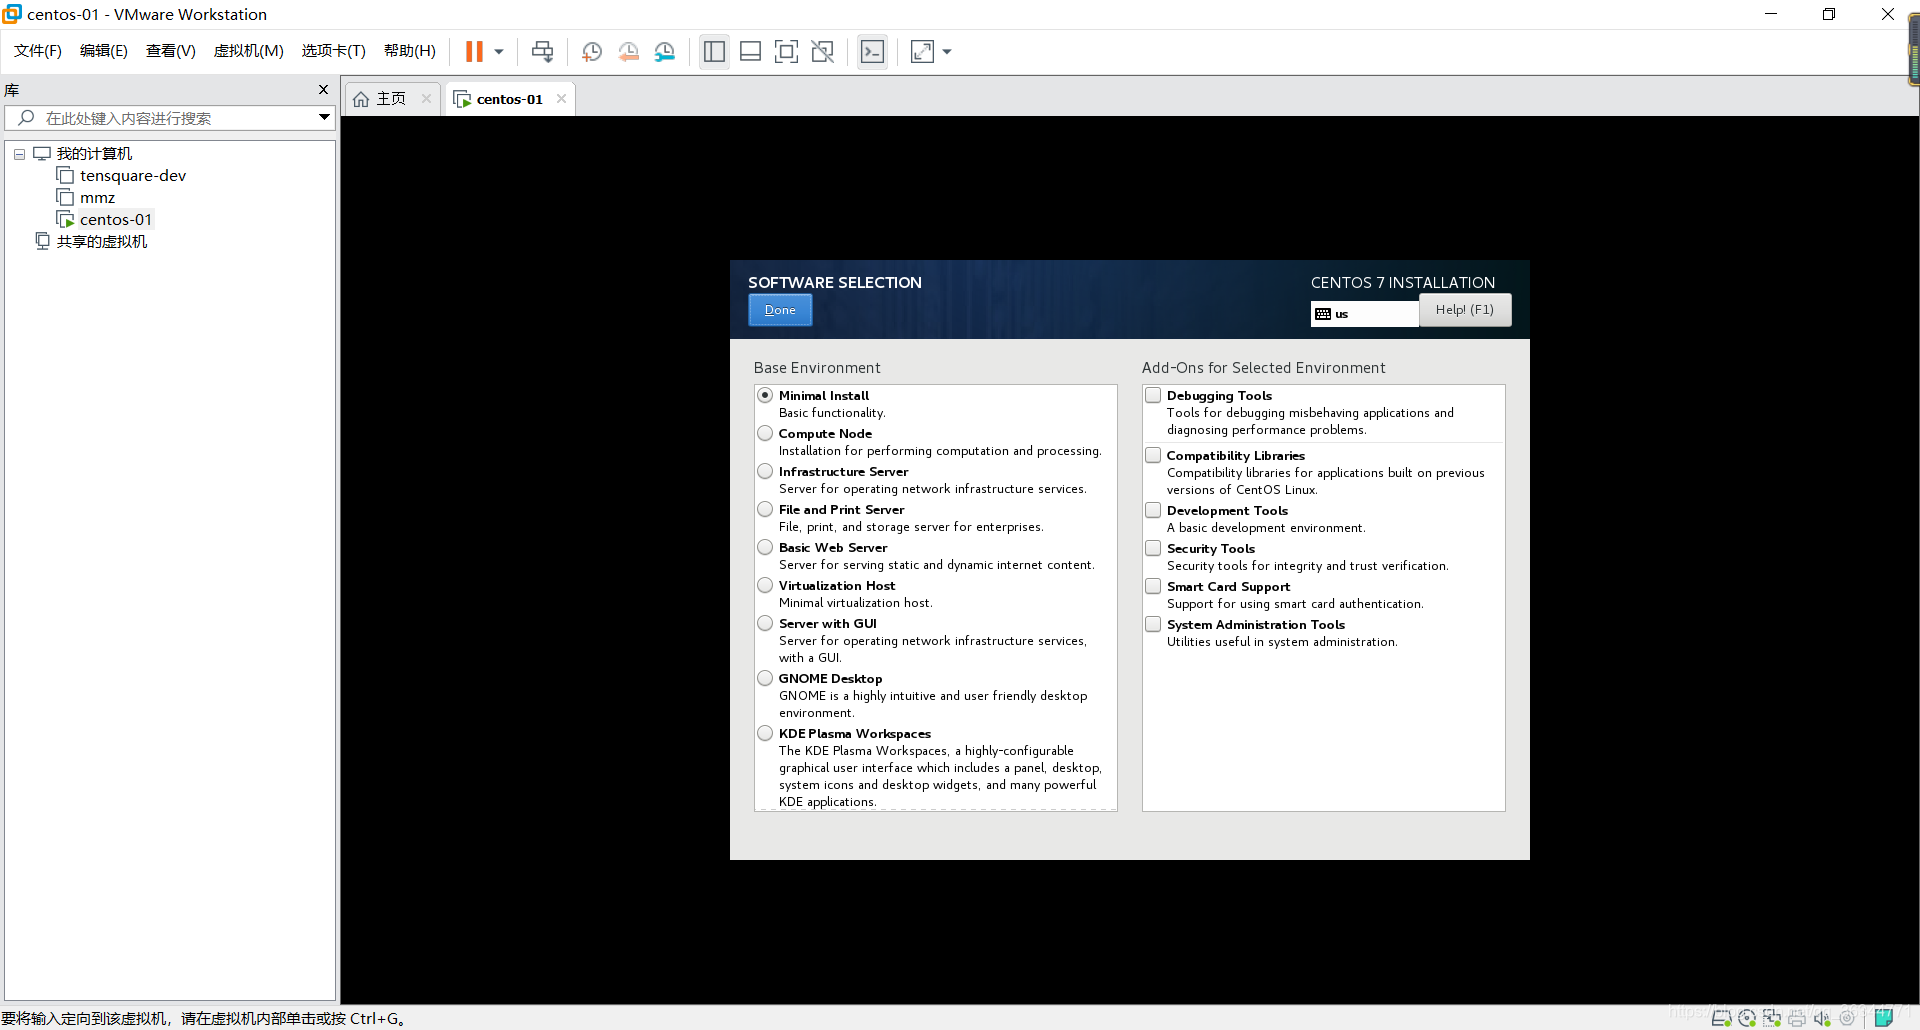Click the orange pause VM icon
The image size is (1920, 1030).
point(474,51)
